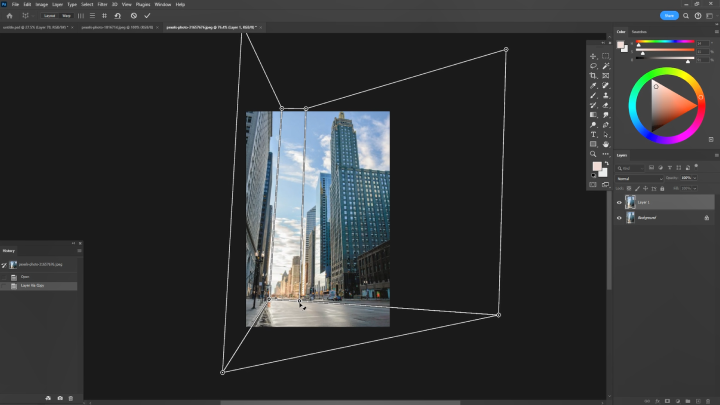Select the Pen tool
Viewport: 720px width, 405px height.
[x=606, y=125]
